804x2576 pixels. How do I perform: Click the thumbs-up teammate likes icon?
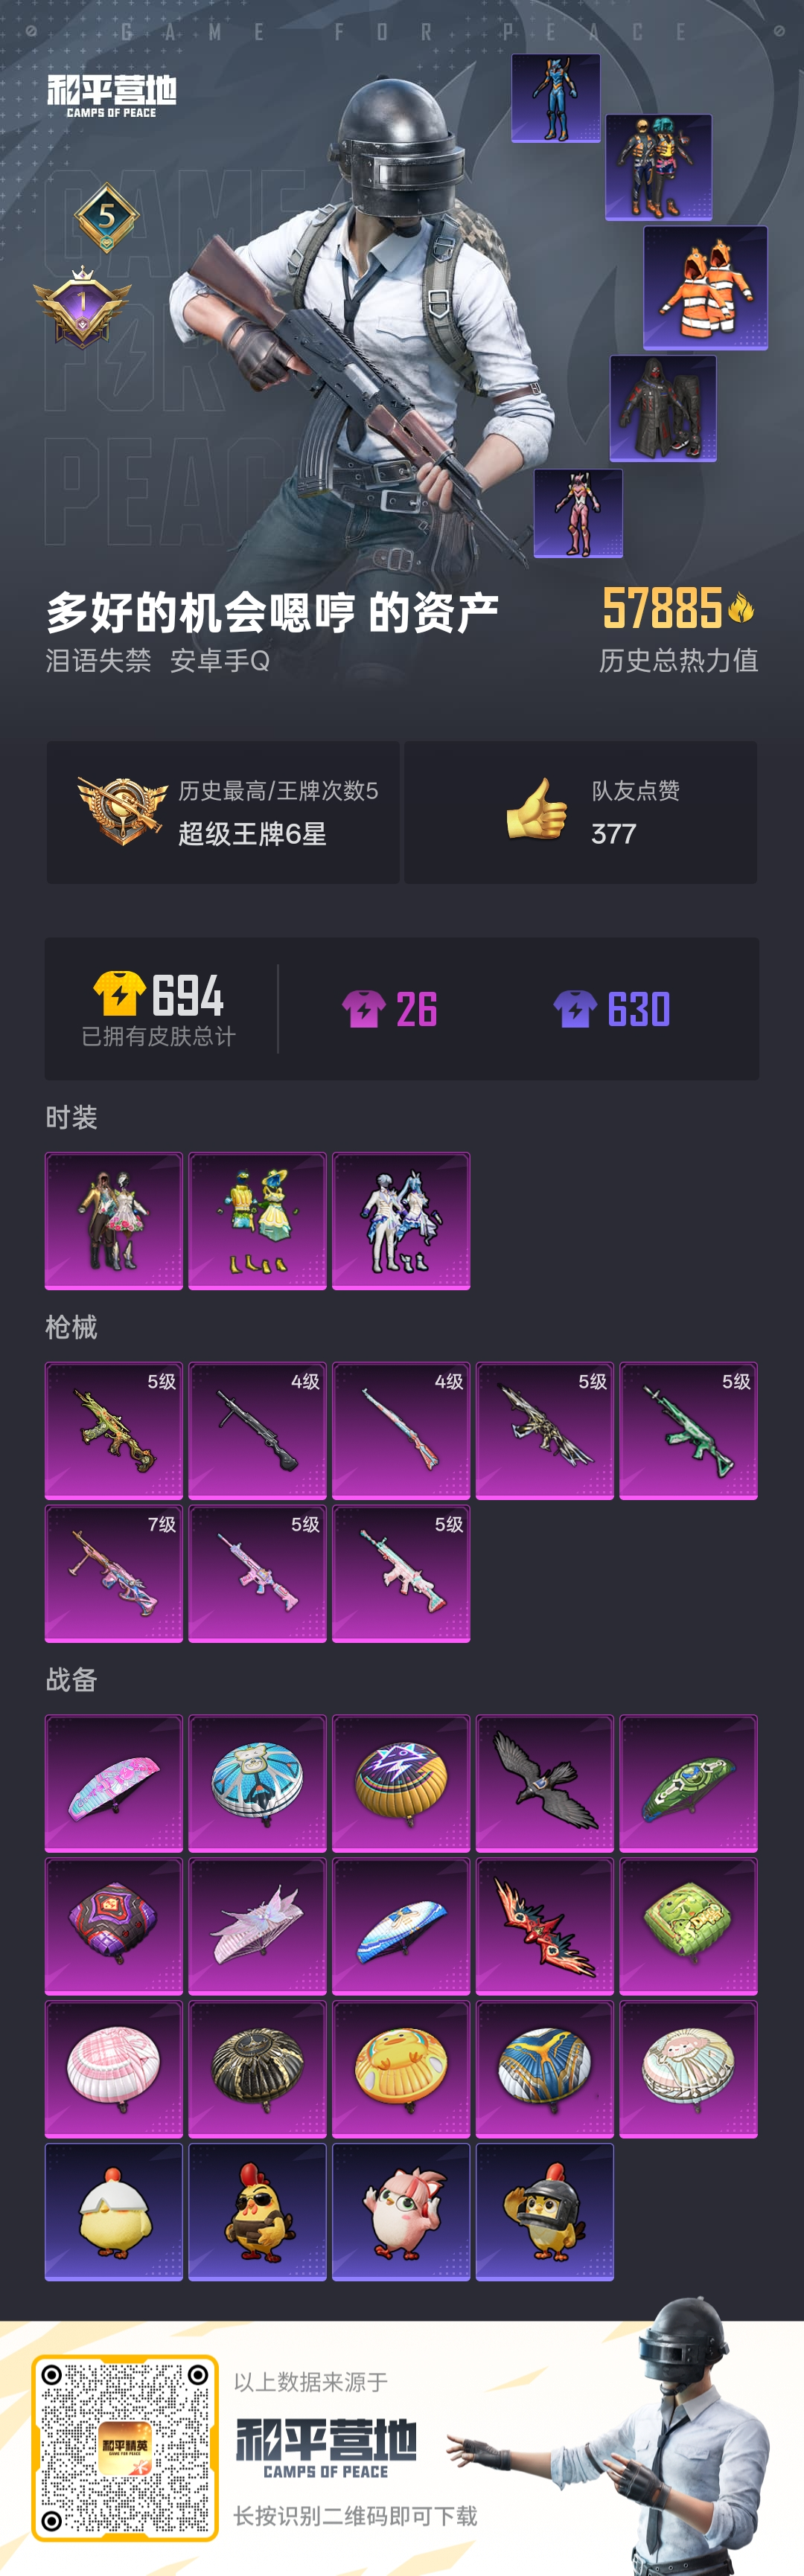(x=537, y=810)
